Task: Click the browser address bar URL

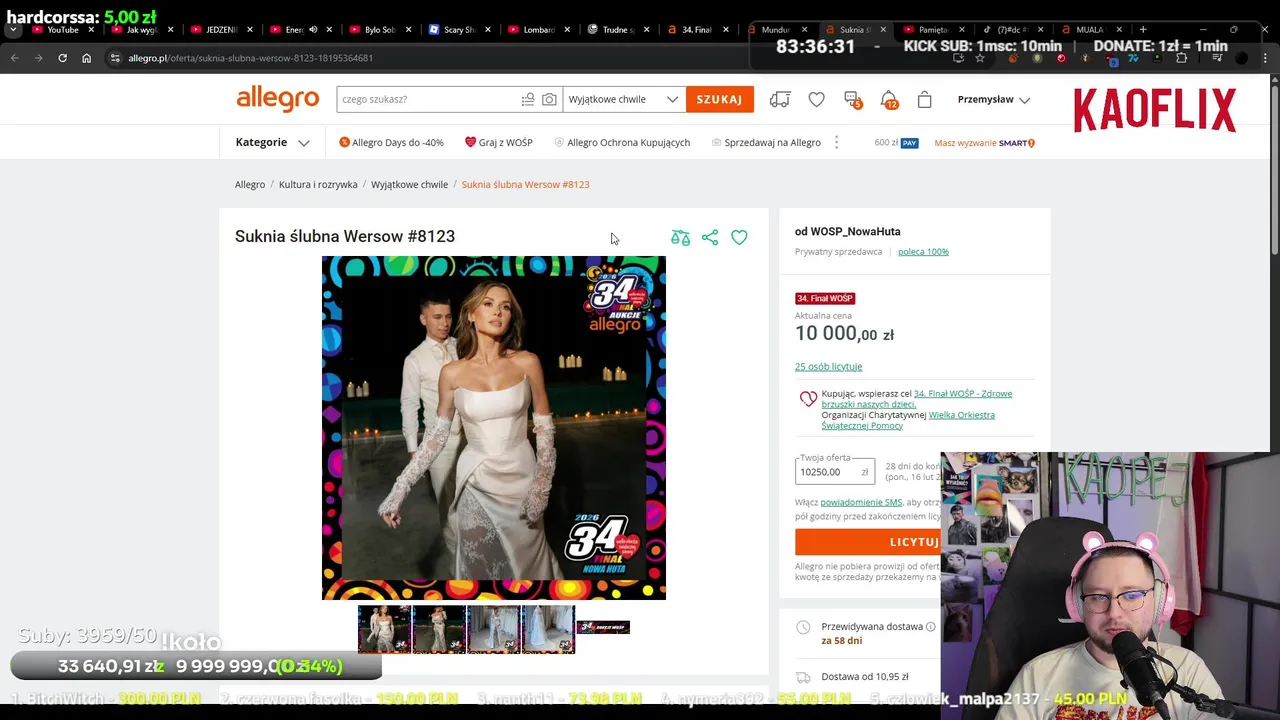Action: pos(250,58)
